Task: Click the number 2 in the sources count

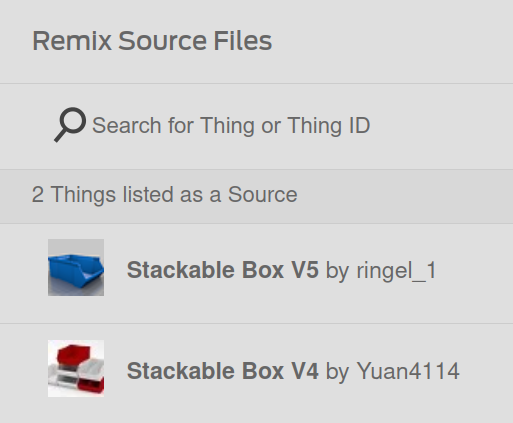Action: (x=38, y=194)
